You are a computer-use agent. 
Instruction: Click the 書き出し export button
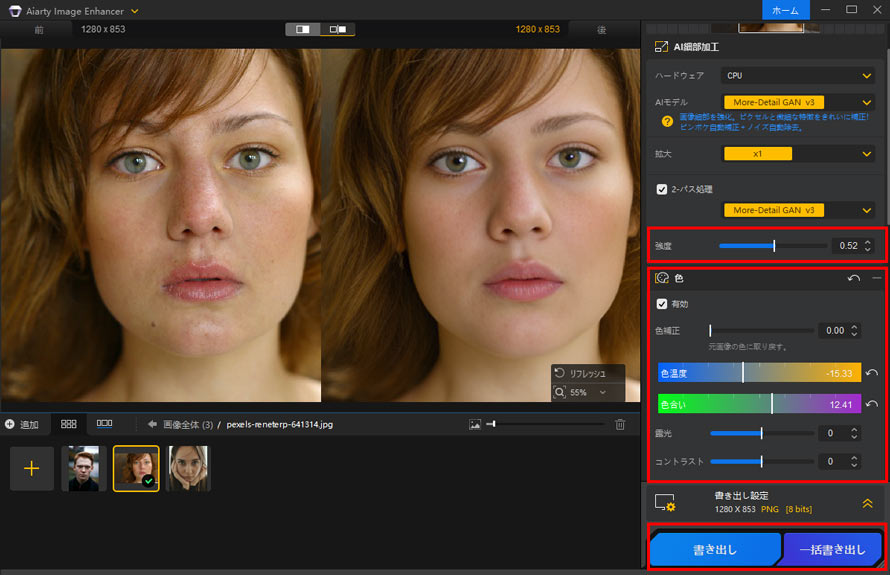[x=715, y=549]
